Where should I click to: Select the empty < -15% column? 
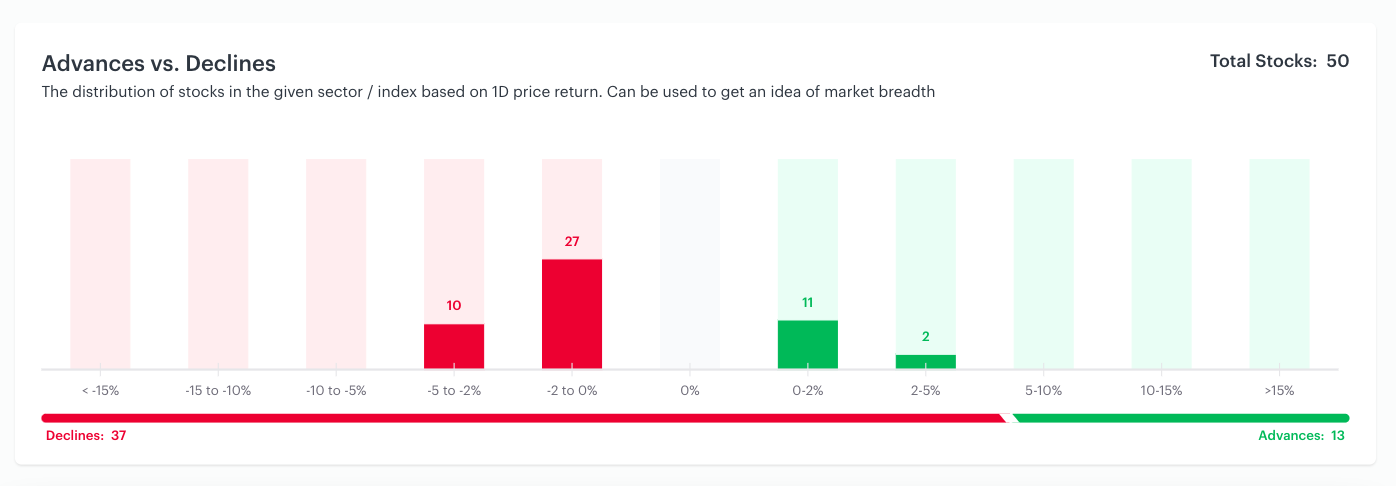[100, 264]
